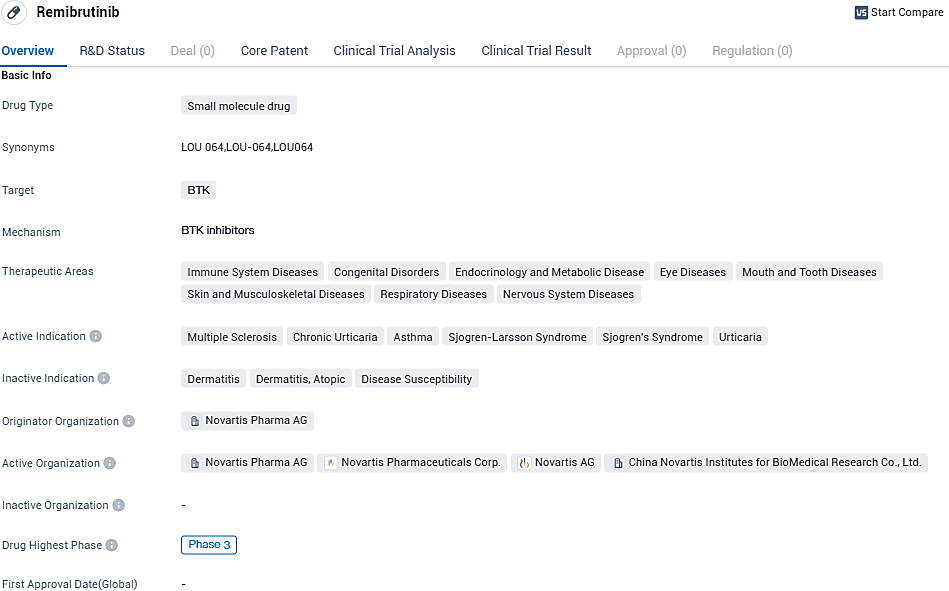Click the Start Compare VS icon
The width and height of the screenshot is (949, 591).
pyautogui.click(x=861, y=13)
